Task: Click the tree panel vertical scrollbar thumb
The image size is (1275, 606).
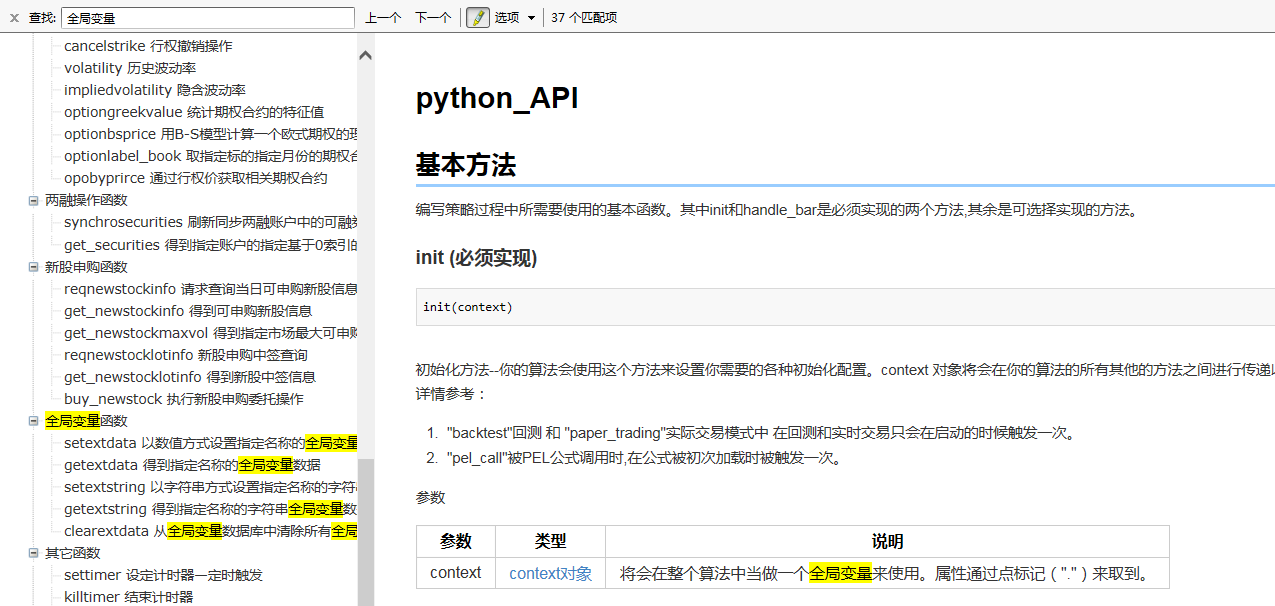Action: tap(366, 530)
